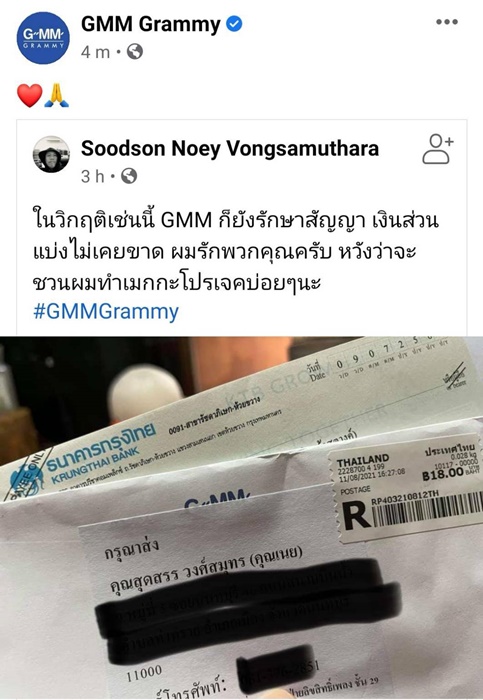Add Soodson Noey as a friend

[x=437, y=149]
